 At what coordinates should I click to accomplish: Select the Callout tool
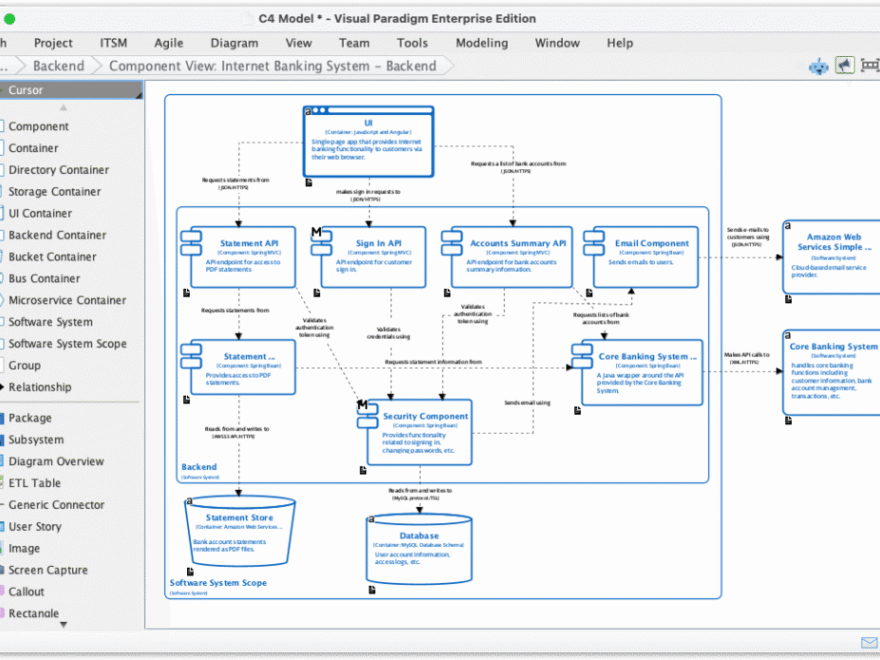[x=31, y=591]
